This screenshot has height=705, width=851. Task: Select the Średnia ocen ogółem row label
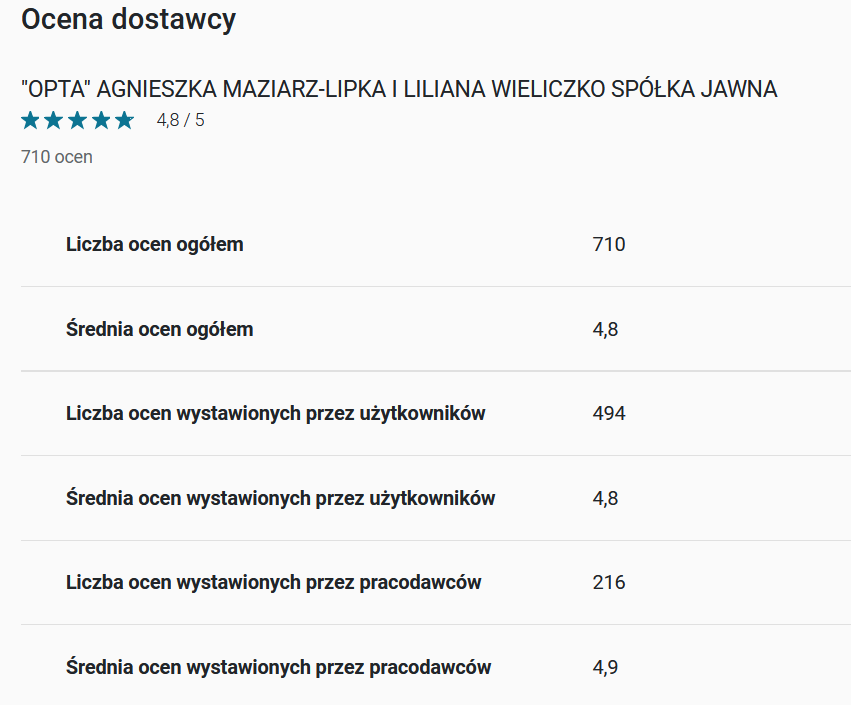tap(160, 329)
